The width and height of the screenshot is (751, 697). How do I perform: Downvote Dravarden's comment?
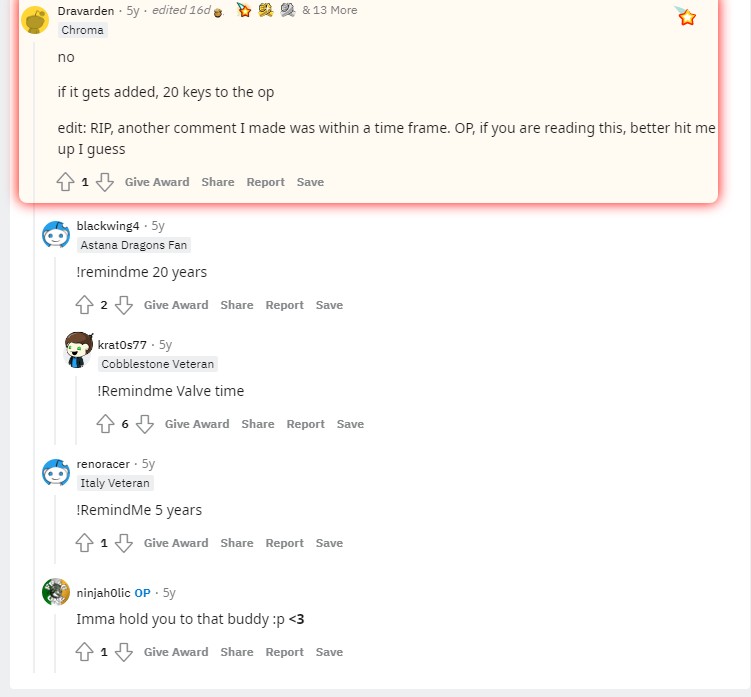[x=105, y=182]
